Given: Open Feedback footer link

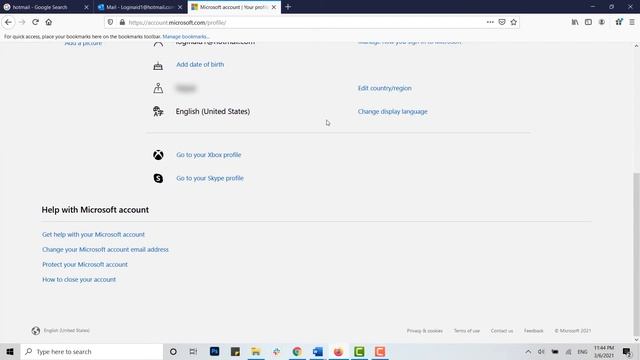Looking at the screenshot, I should (x=533, y=331).
